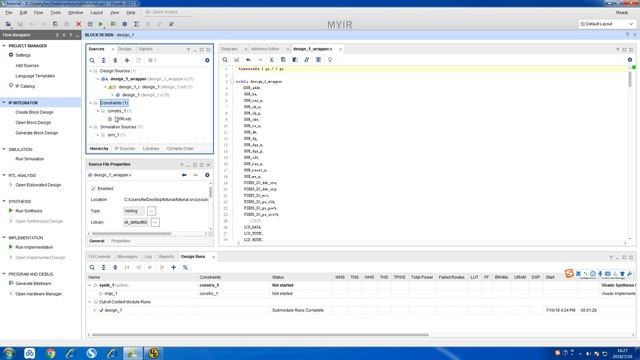Click the Sigma report toolbar icon
This screenshot has height=360, width=640.
click(x=136, y=24)
